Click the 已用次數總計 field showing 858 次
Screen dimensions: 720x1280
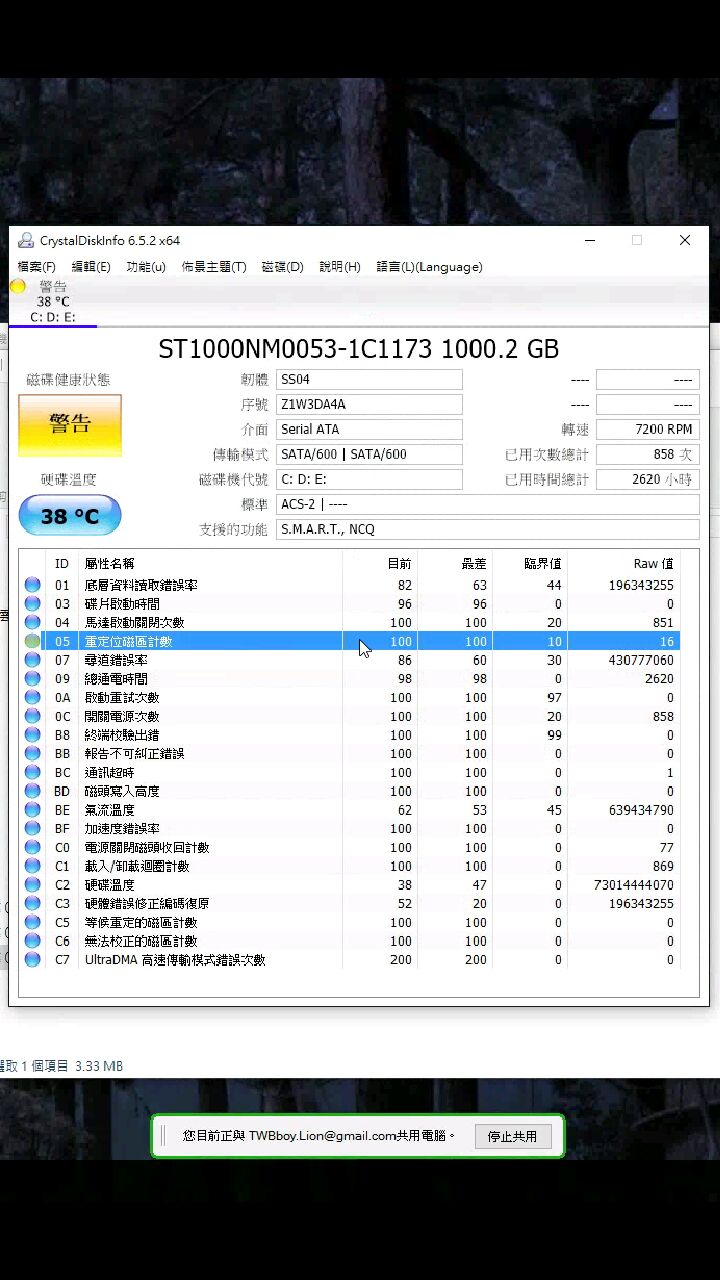point(647,454)
